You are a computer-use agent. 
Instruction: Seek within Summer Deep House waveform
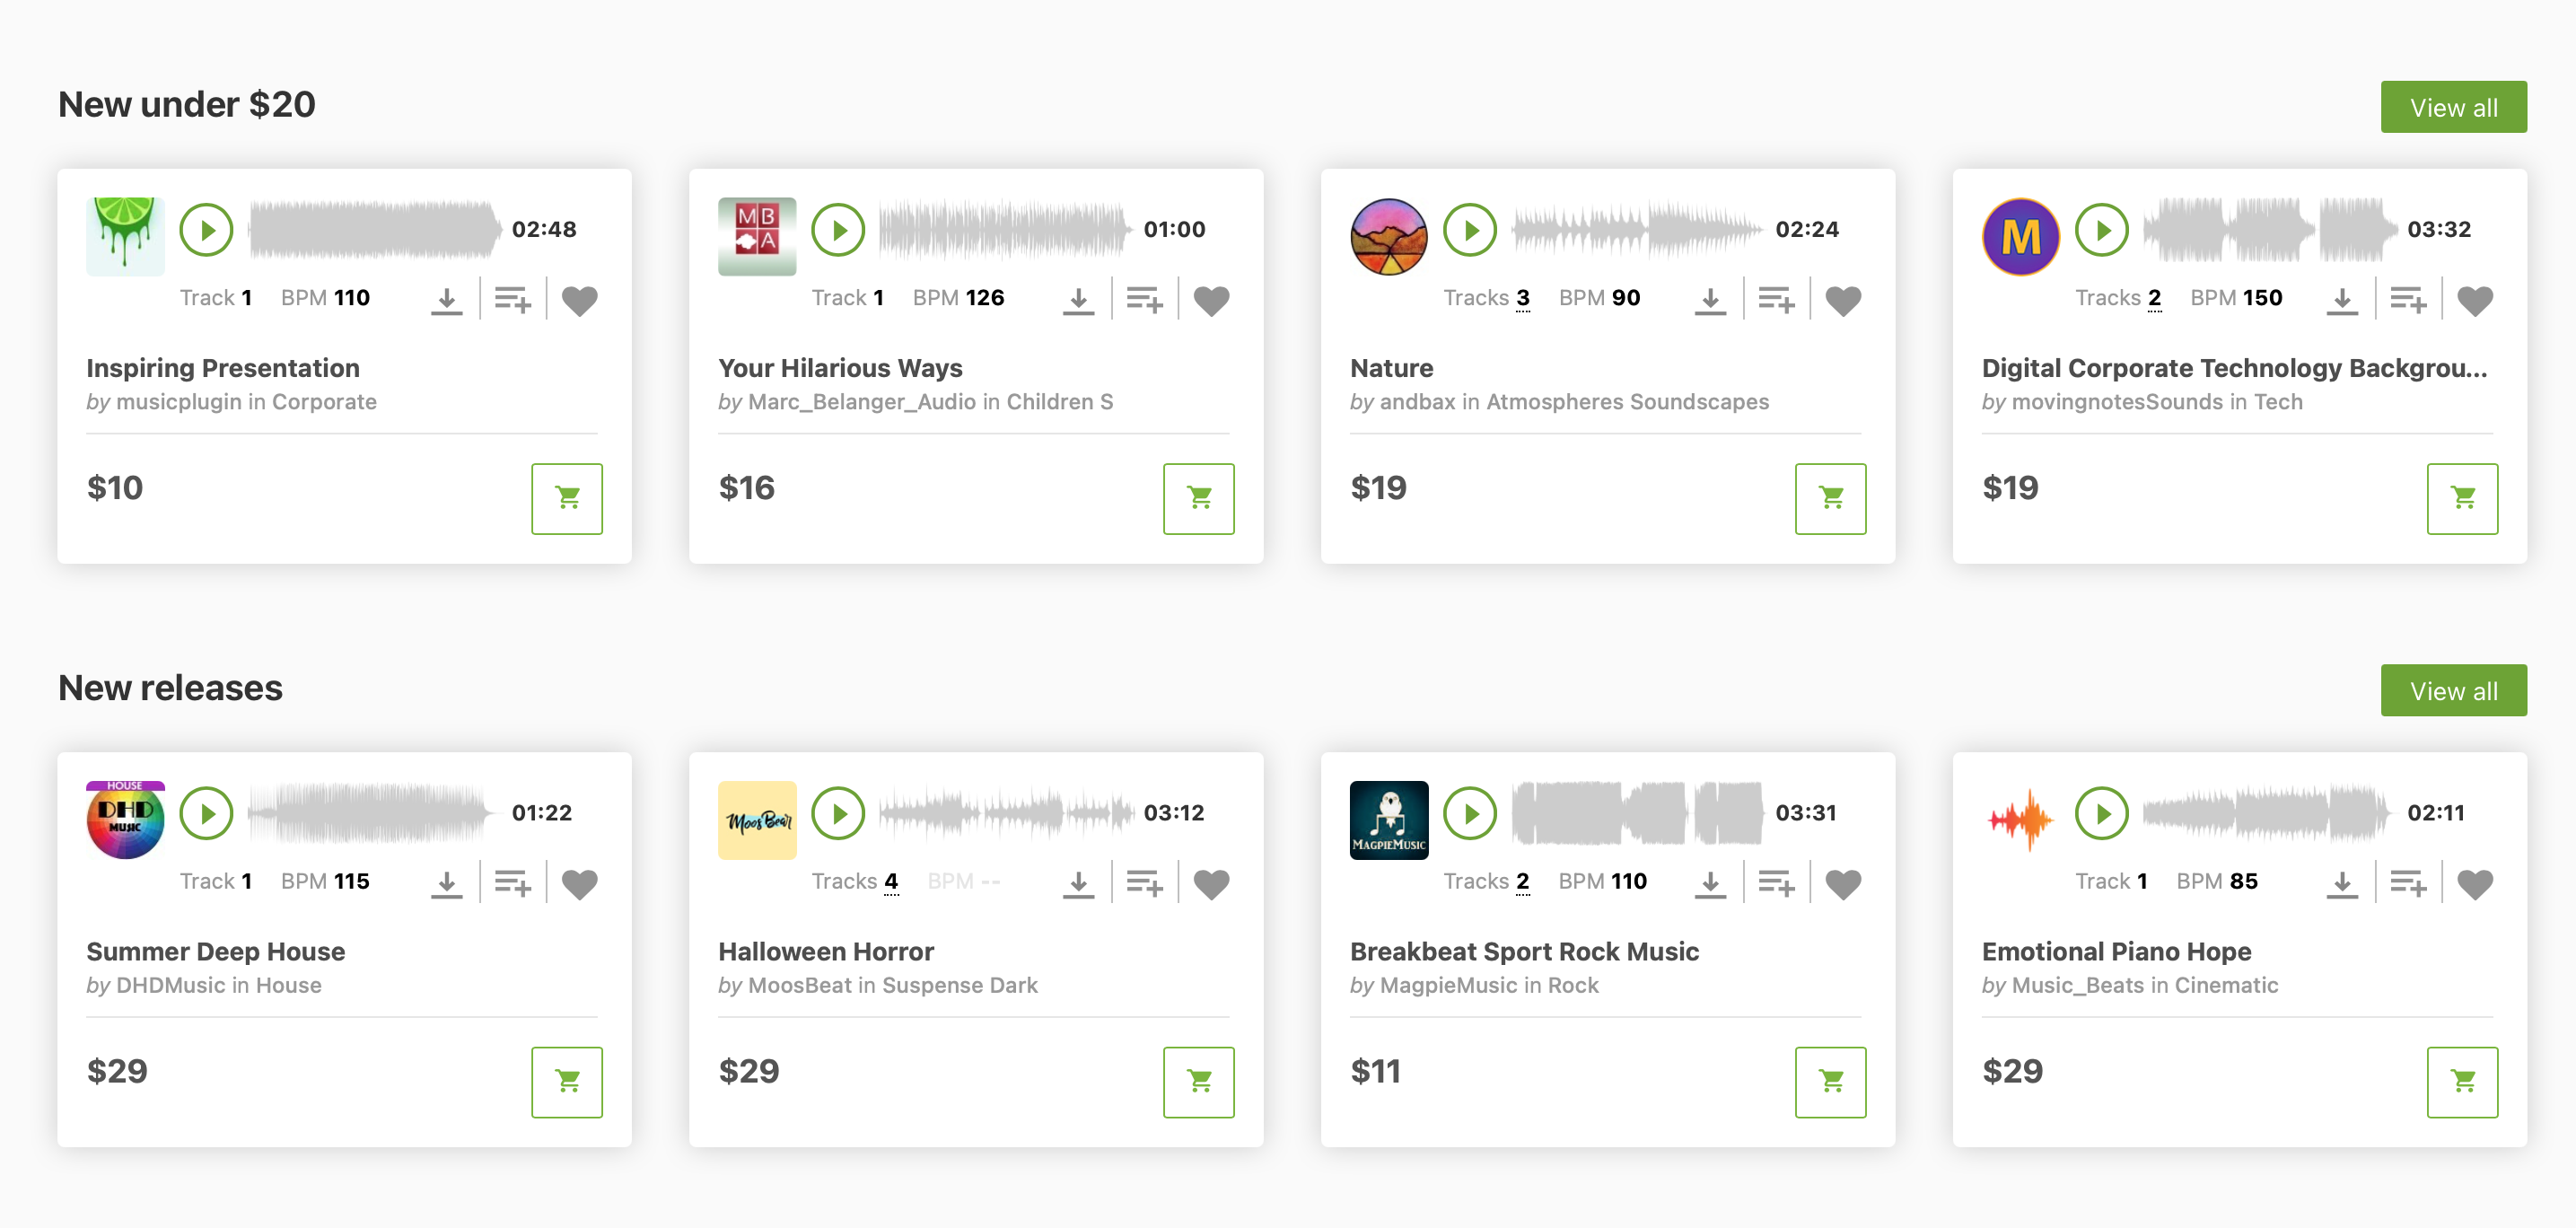(370, 813)
